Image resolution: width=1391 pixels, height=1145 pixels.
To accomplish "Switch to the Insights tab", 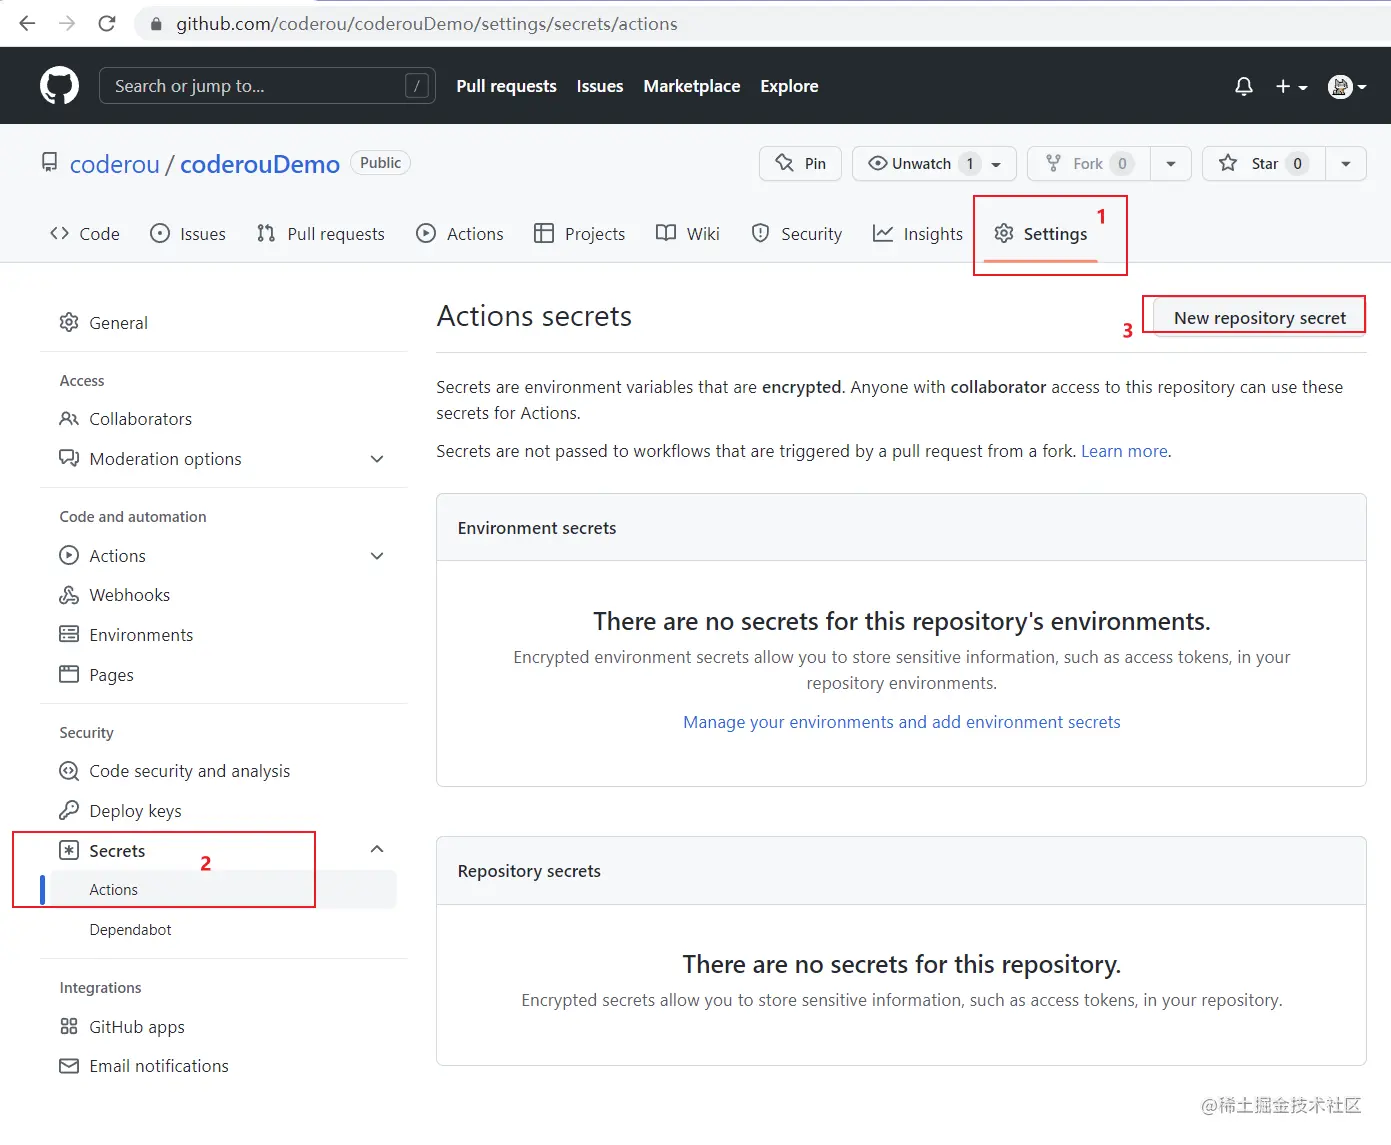I will [918, 233].
